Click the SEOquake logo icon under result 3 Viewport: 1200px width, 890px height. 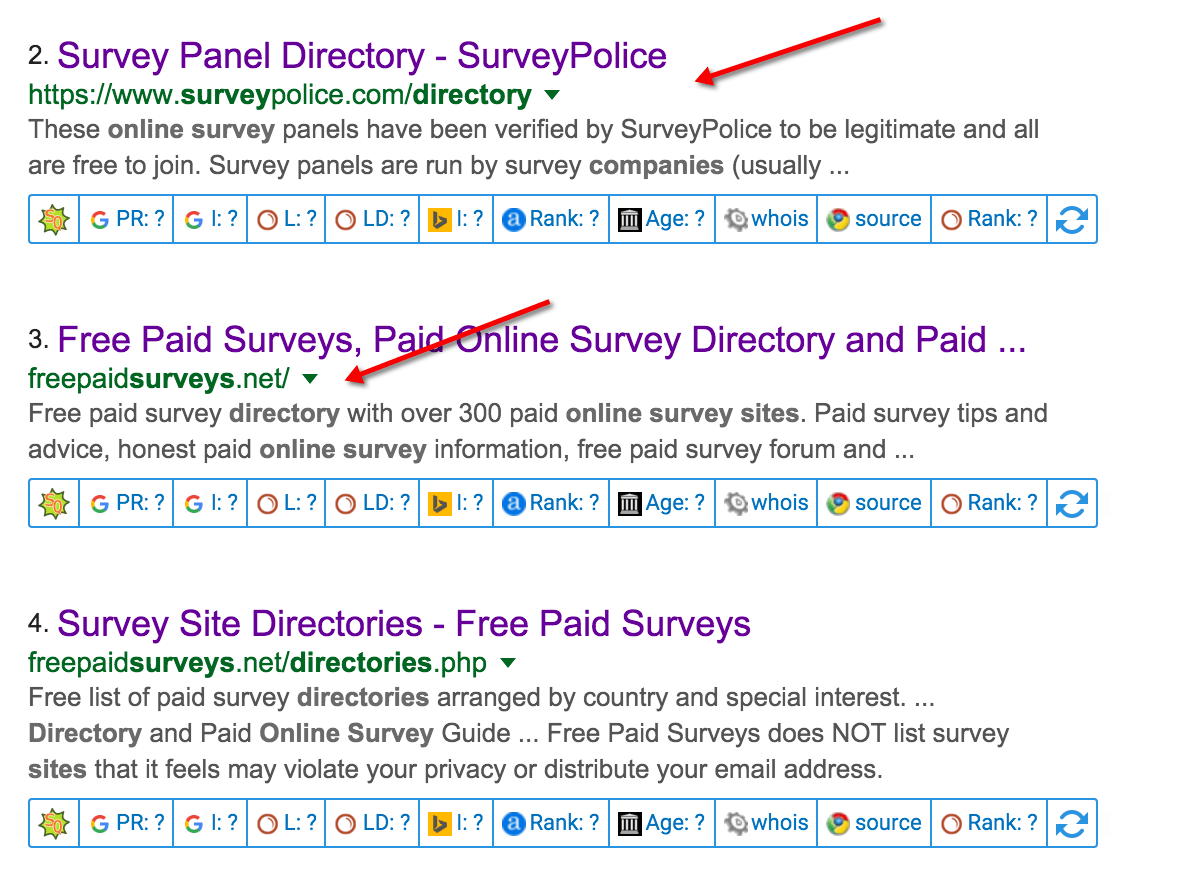54,503
